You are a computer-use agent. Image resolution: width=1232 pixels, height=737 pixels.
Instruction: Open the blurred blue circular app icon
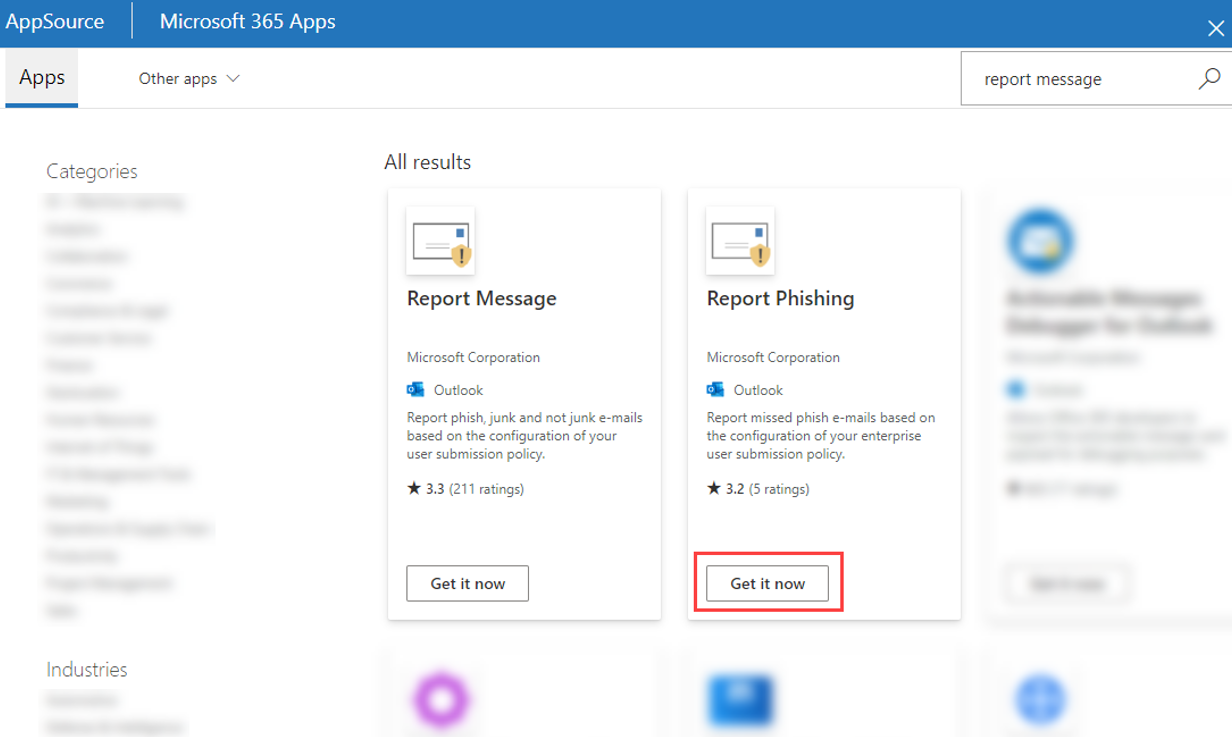[1040, 242]
